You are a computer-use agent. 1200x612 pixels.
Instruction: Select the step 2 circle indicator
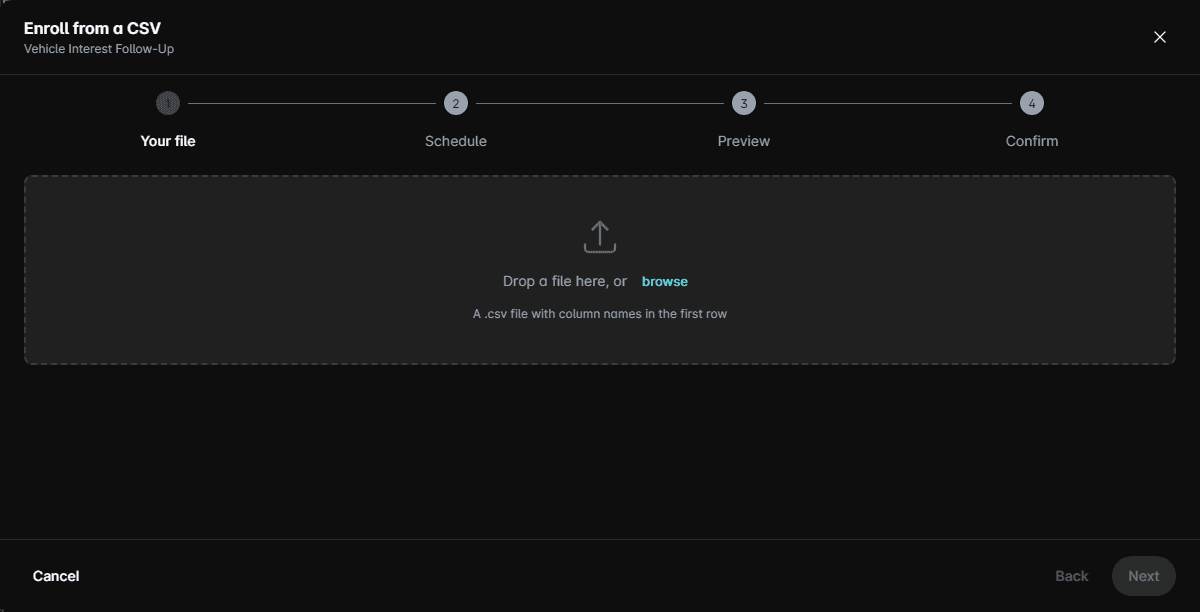[456, 103]
